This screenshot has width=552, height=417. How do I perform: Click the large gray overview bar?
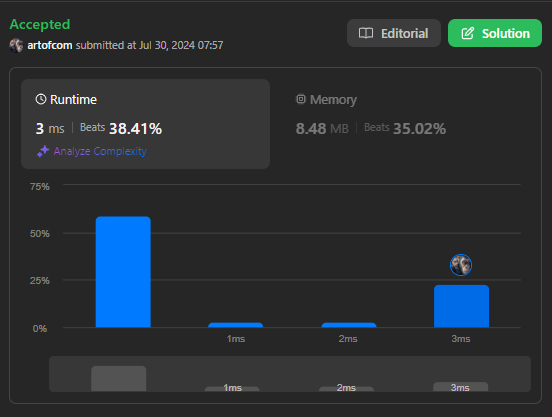click(119, 379)
